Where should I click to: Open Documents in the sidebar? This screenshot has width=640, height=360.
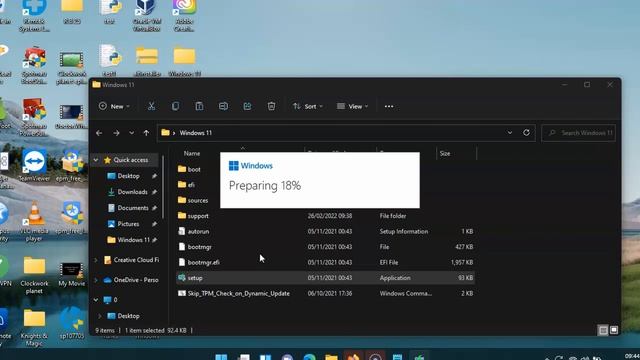click(x=133, y=208)
